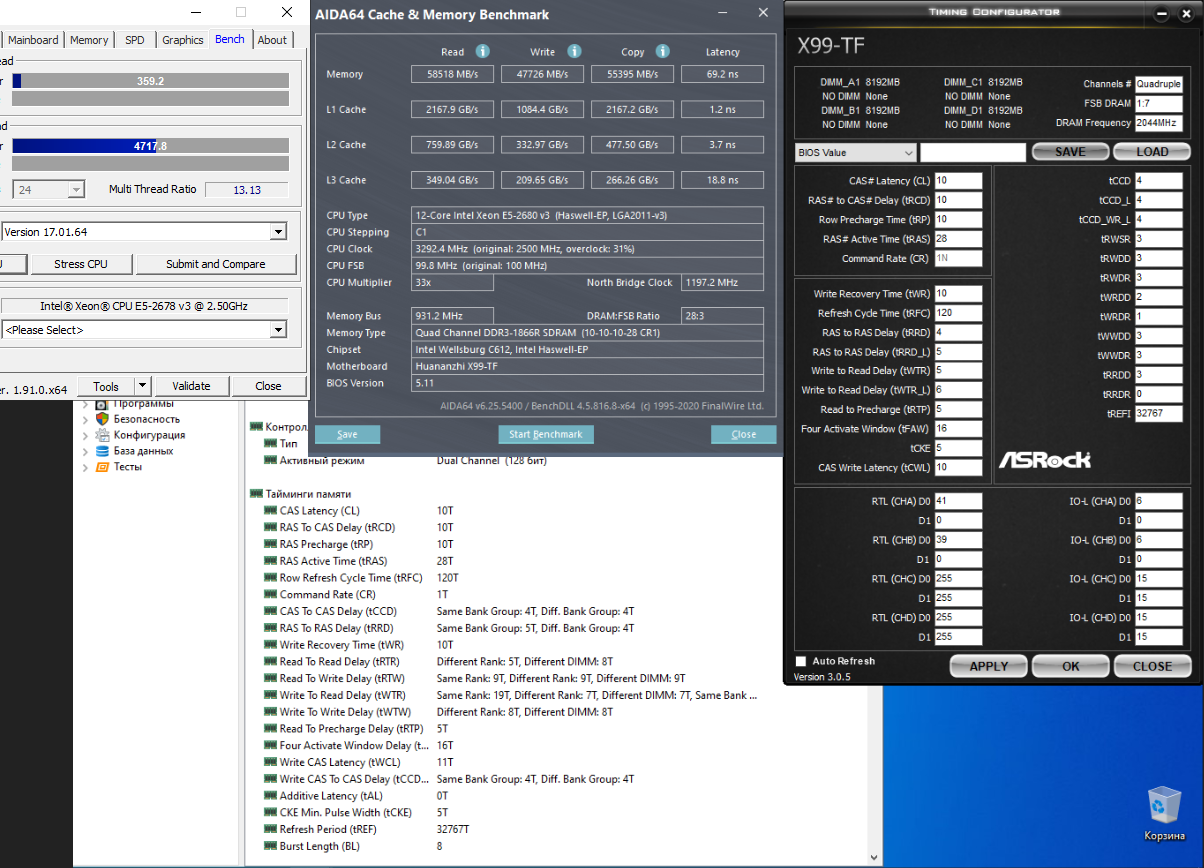The image size is (1204, 868).
Task: Expand the Безопасность tree node
Action: point(85,419)
